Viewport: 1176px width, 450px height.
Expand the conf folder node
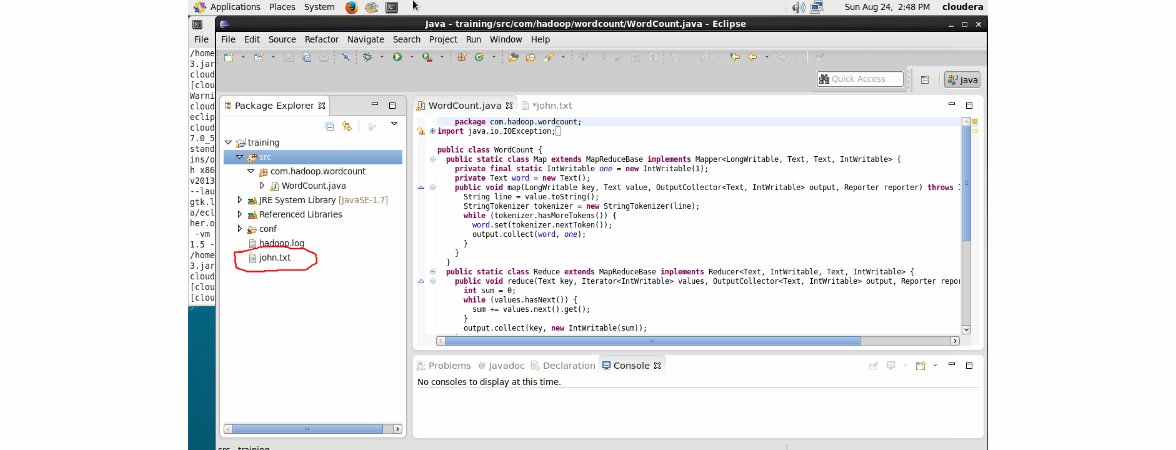coord(239,229)
